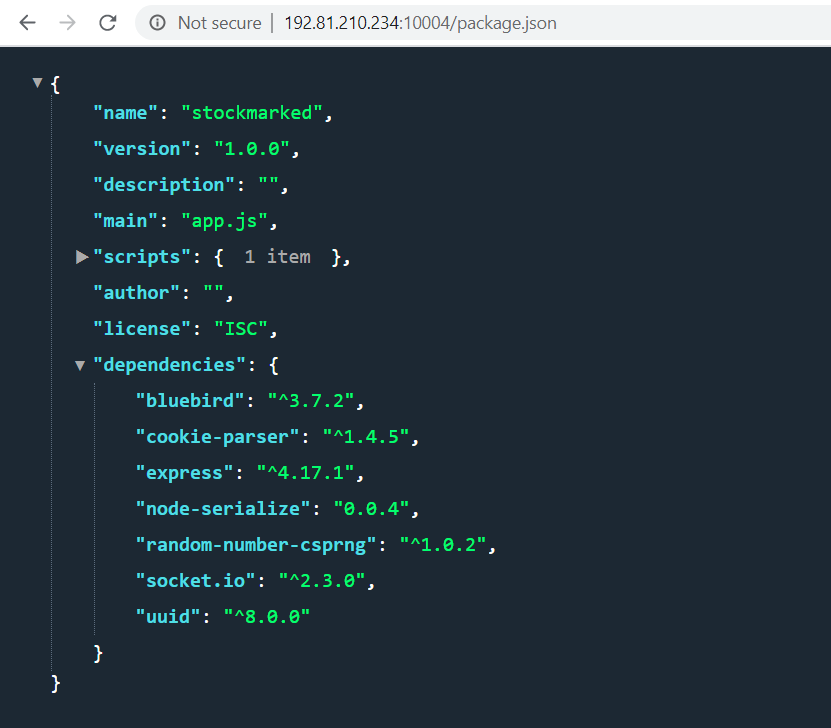Select the "ISC" license value
Image resolution: width=831 pixels, height=728 pixels.
(x=241, y=329)
